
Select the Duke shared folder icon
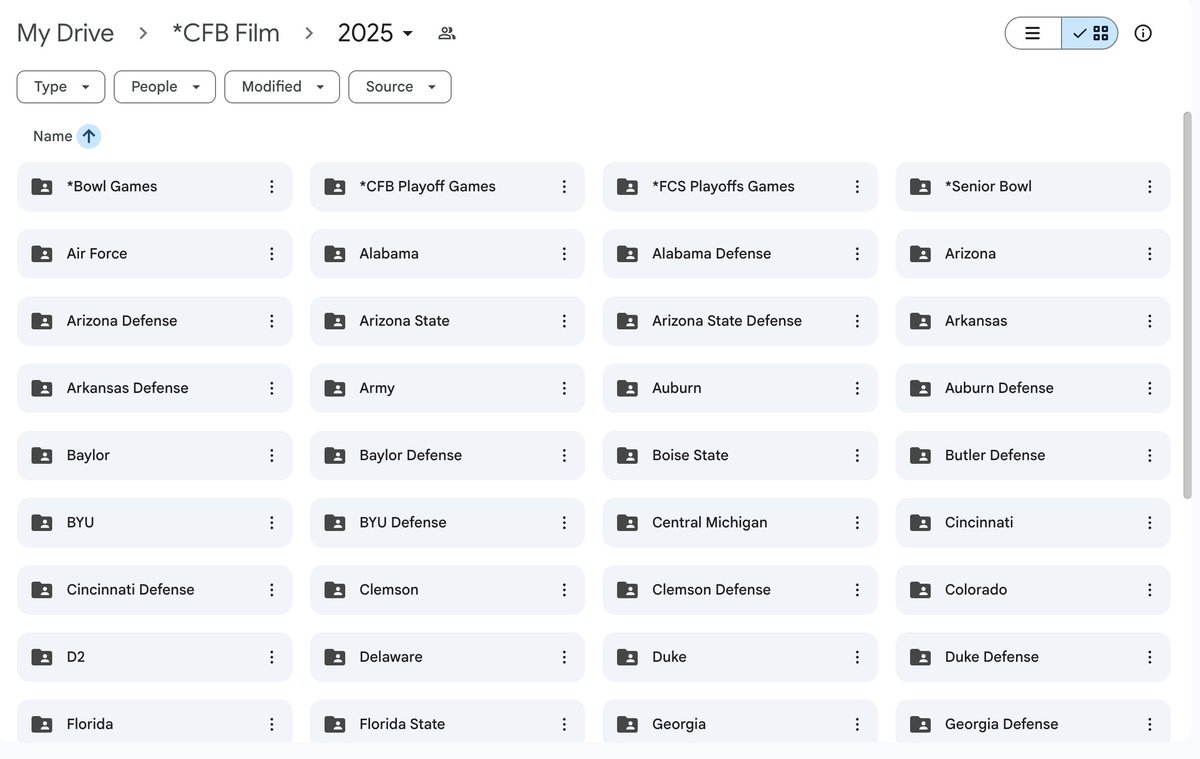coord(627,657)
